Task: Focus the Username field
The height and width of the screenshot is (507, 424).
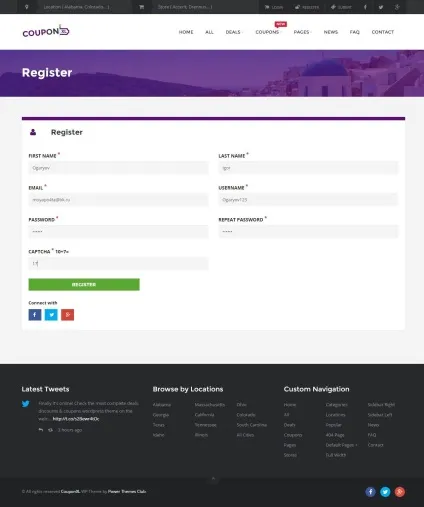Action: click(308, 200)
